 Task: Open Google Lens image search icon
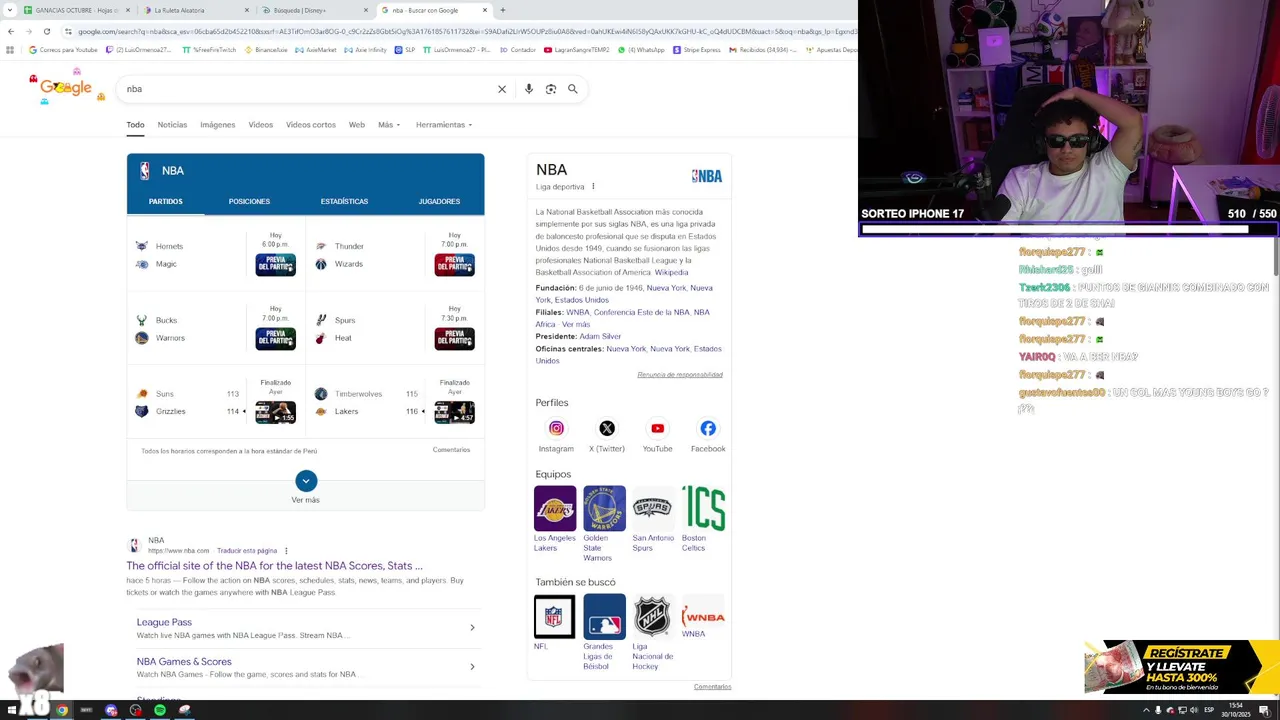pyautogui.click(x=551, y=89)
